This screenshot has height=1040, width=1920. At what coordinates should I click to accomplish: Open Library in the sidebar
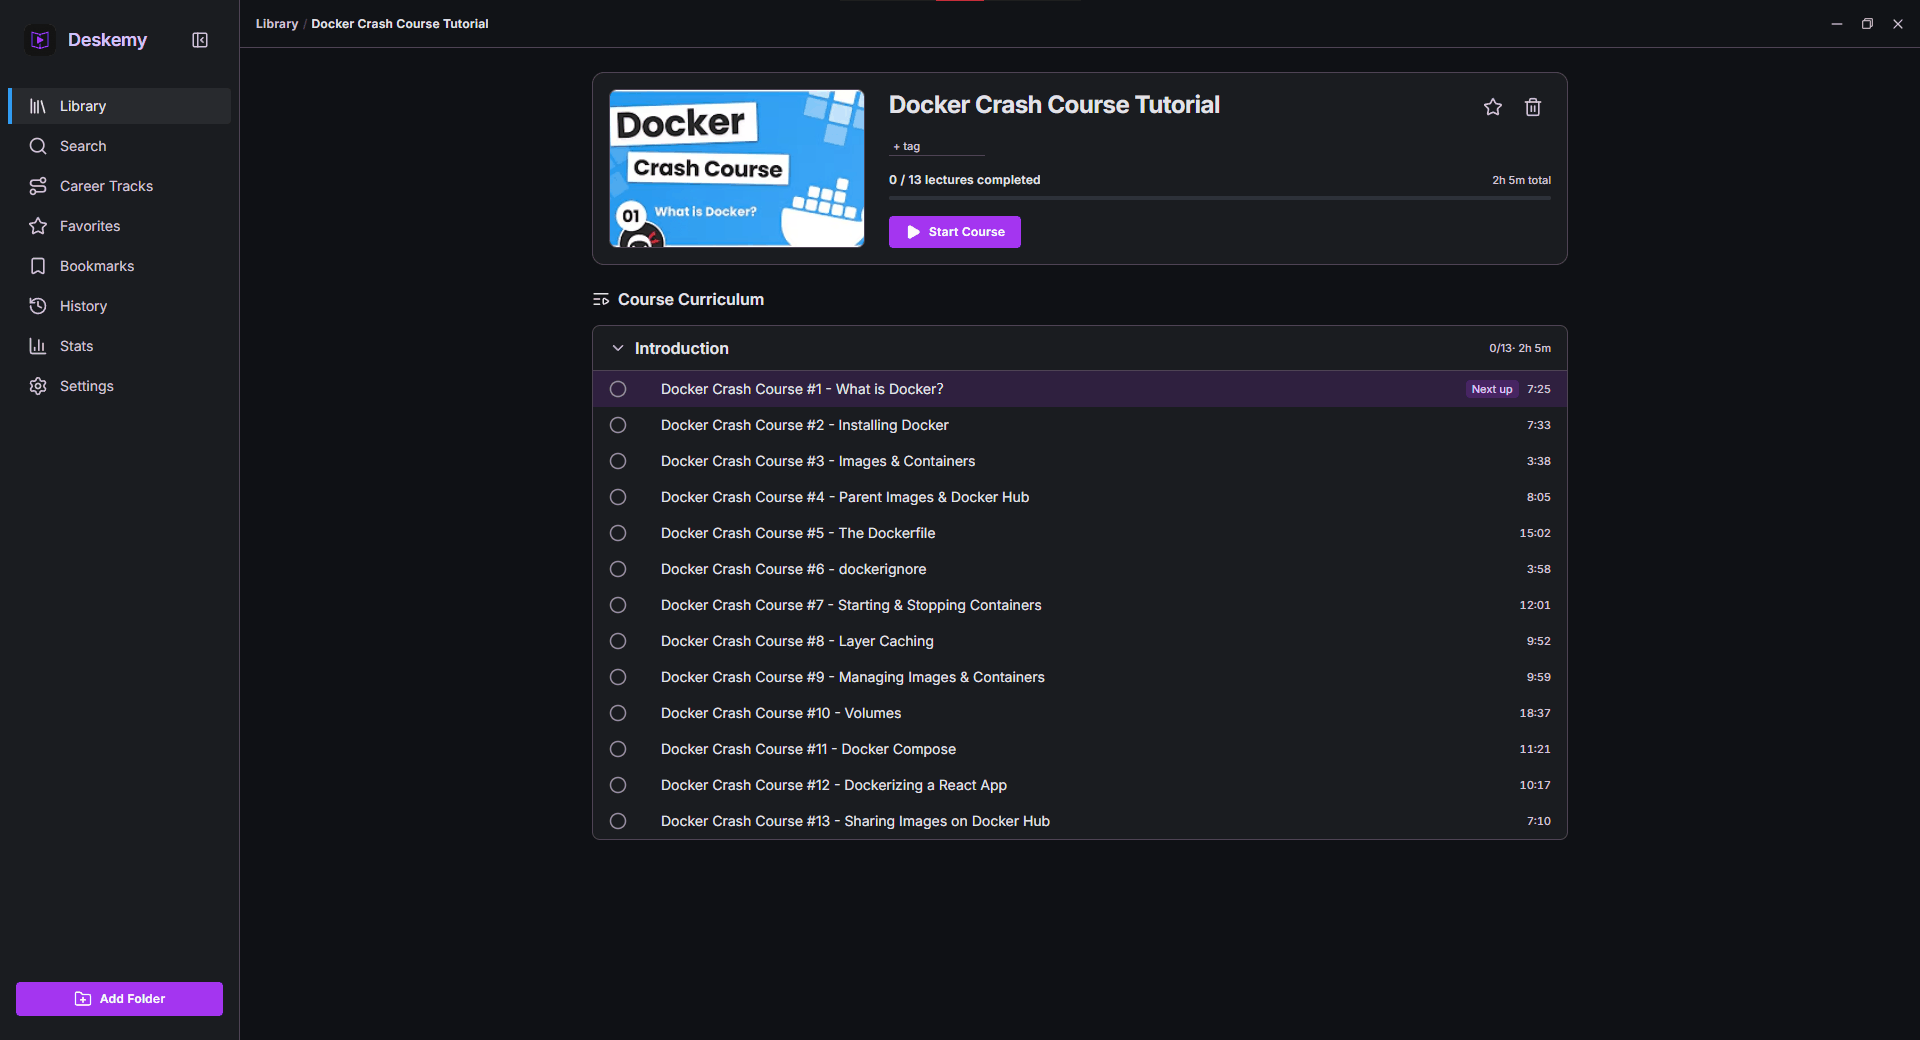click(120, 106)
